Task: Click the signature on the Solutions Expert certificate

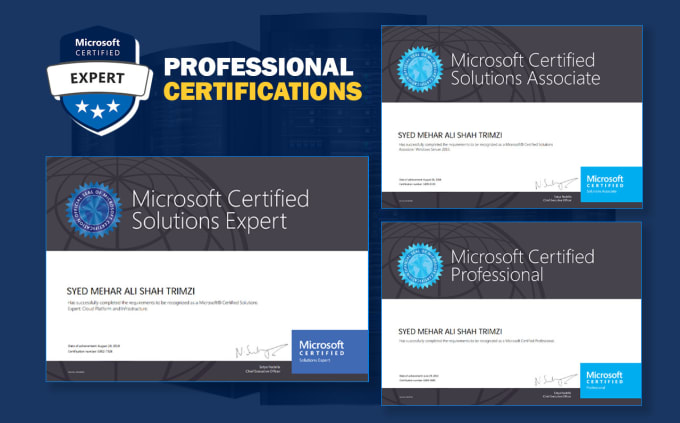Action: click(x=262, y=351)
